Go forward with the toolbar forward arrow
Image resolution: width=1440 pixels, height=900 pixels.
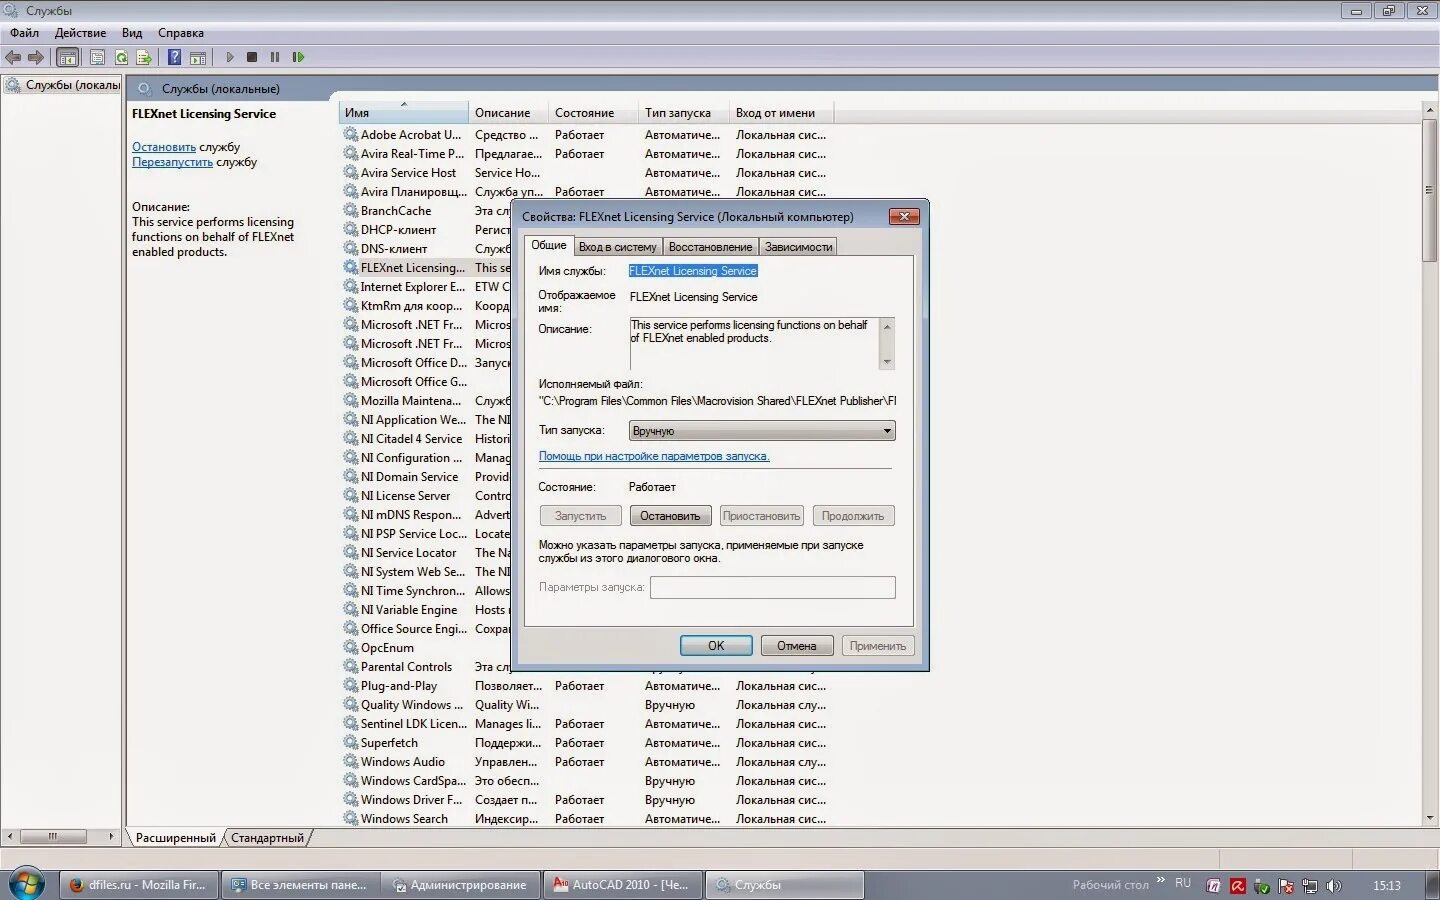(x=36, y=57)
